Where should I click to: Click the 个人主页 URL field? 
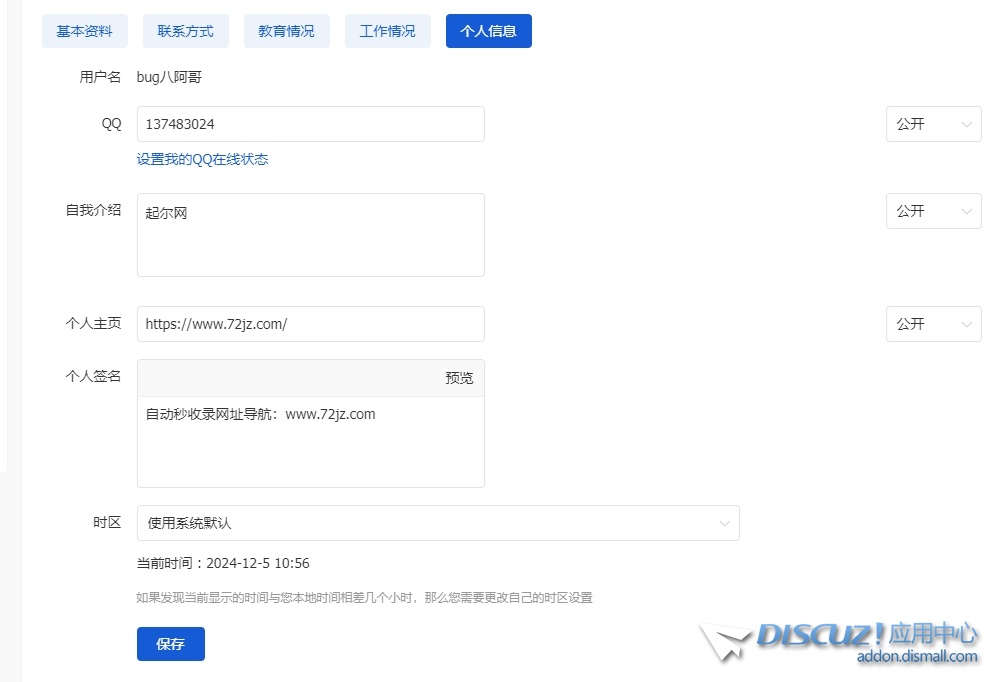tap(310, 324)
